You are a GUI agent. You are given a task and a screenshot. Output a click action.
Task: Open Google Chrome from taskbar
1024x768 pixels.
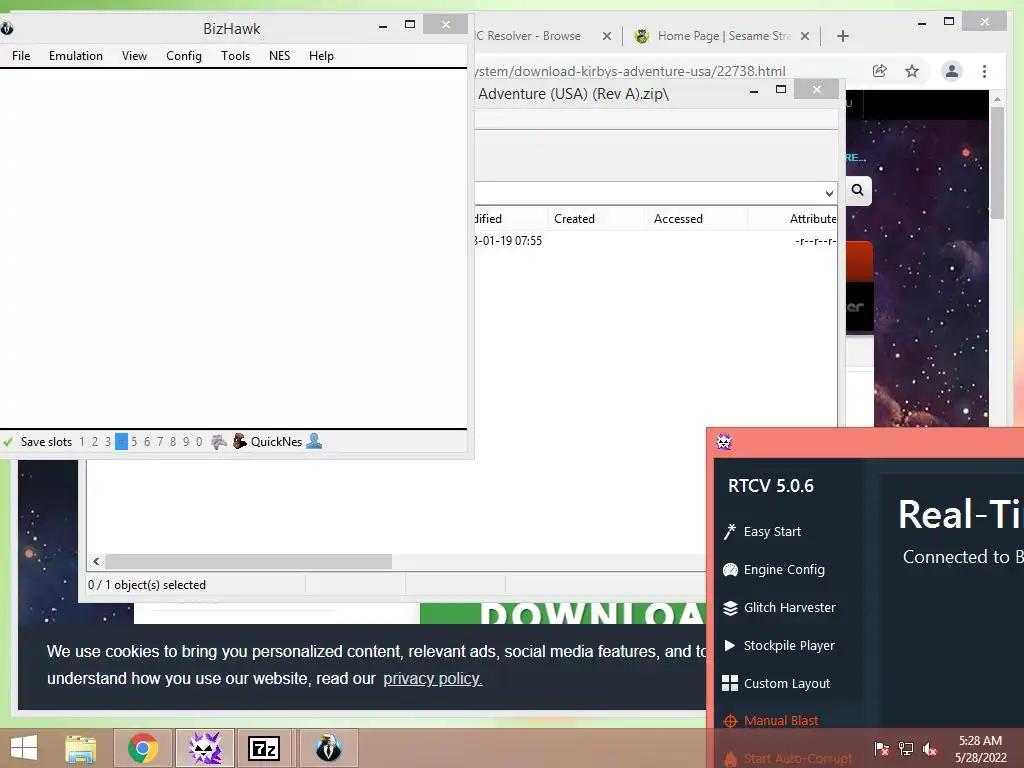pyautogui.click(x=143, y=748)
